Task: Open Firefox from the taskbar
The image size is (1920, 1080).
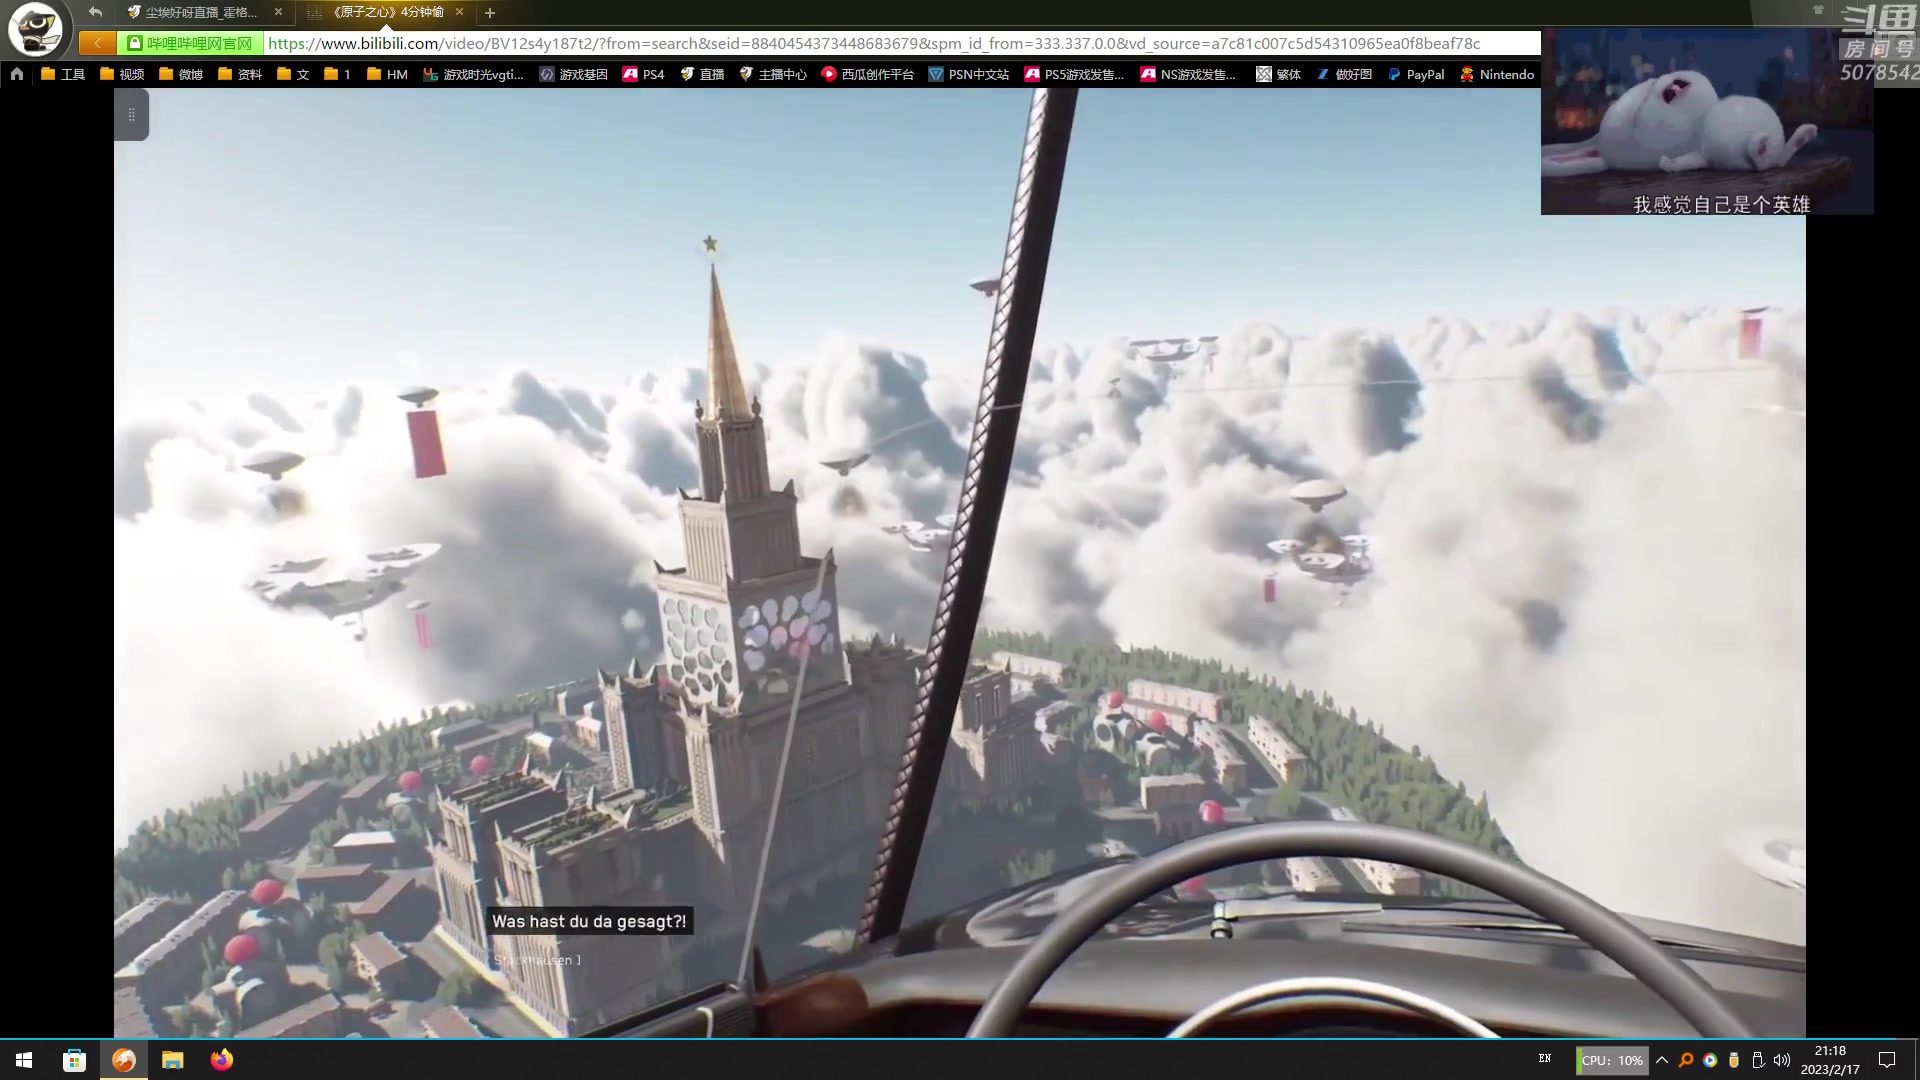Action: 222,1060
